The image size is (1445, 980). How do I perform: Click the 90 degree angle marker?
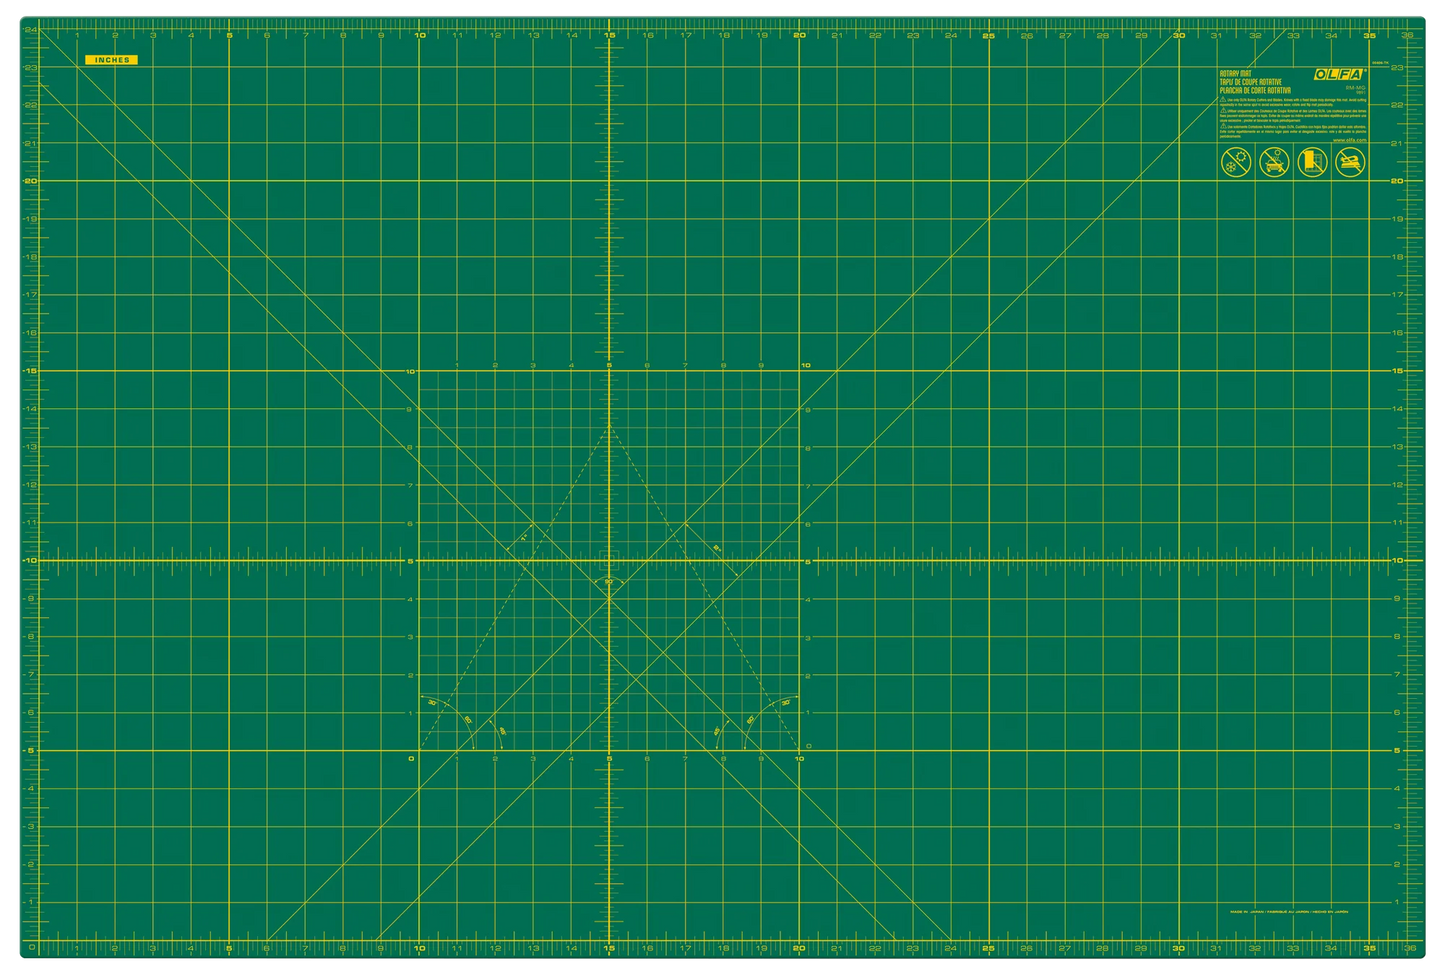(608, 581)
